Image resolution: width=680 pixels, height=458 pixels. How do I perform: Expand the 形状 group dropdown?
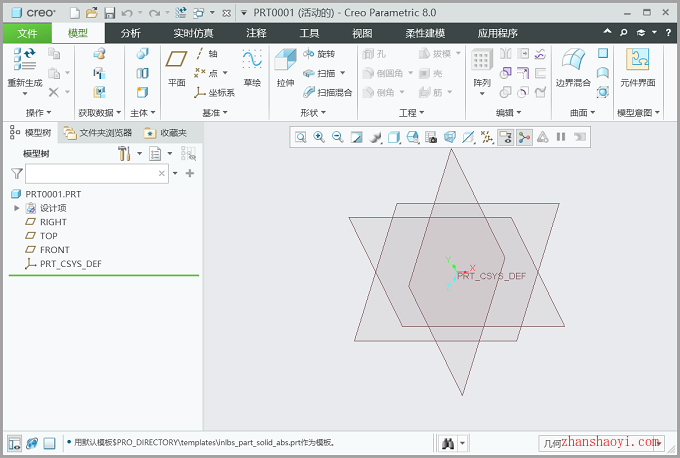coord(313,113)
